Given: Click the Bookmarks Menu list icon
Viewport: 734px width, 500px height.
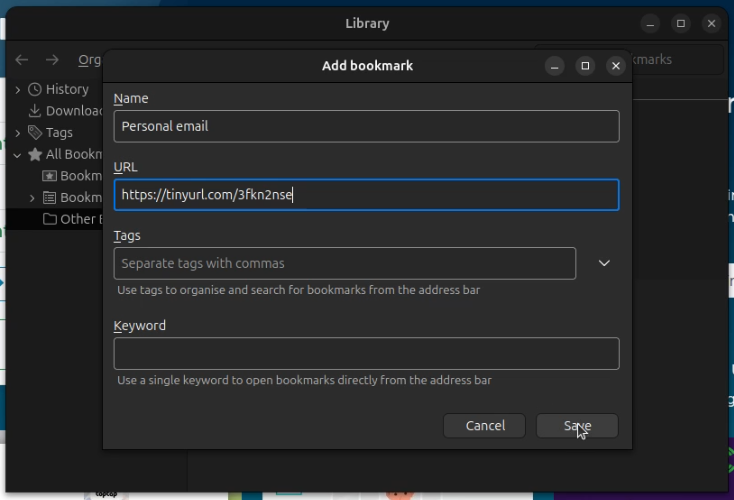Looking at the screenshot, I should coord(49,198).
